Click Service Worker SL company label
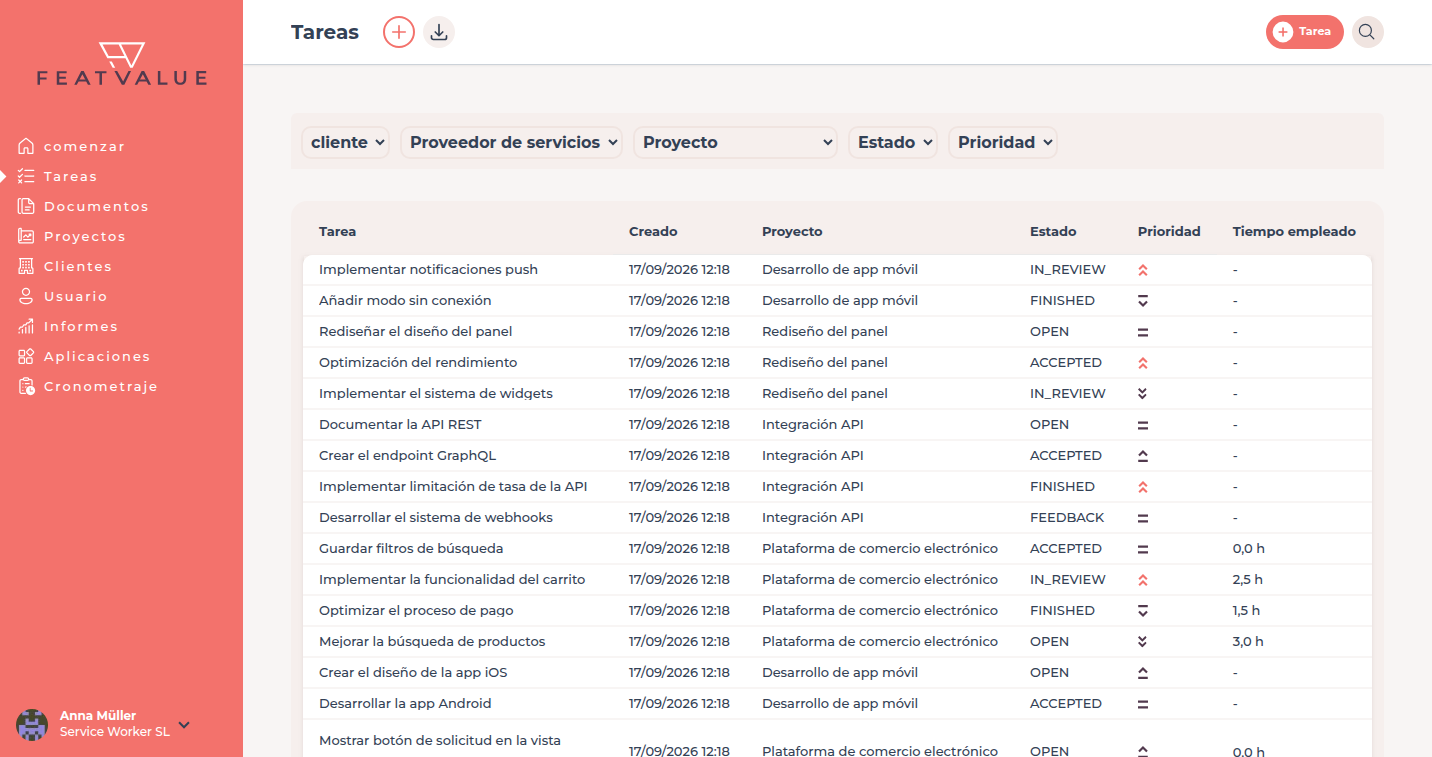This screenshot has height=757, width=1432. (115, 732)
